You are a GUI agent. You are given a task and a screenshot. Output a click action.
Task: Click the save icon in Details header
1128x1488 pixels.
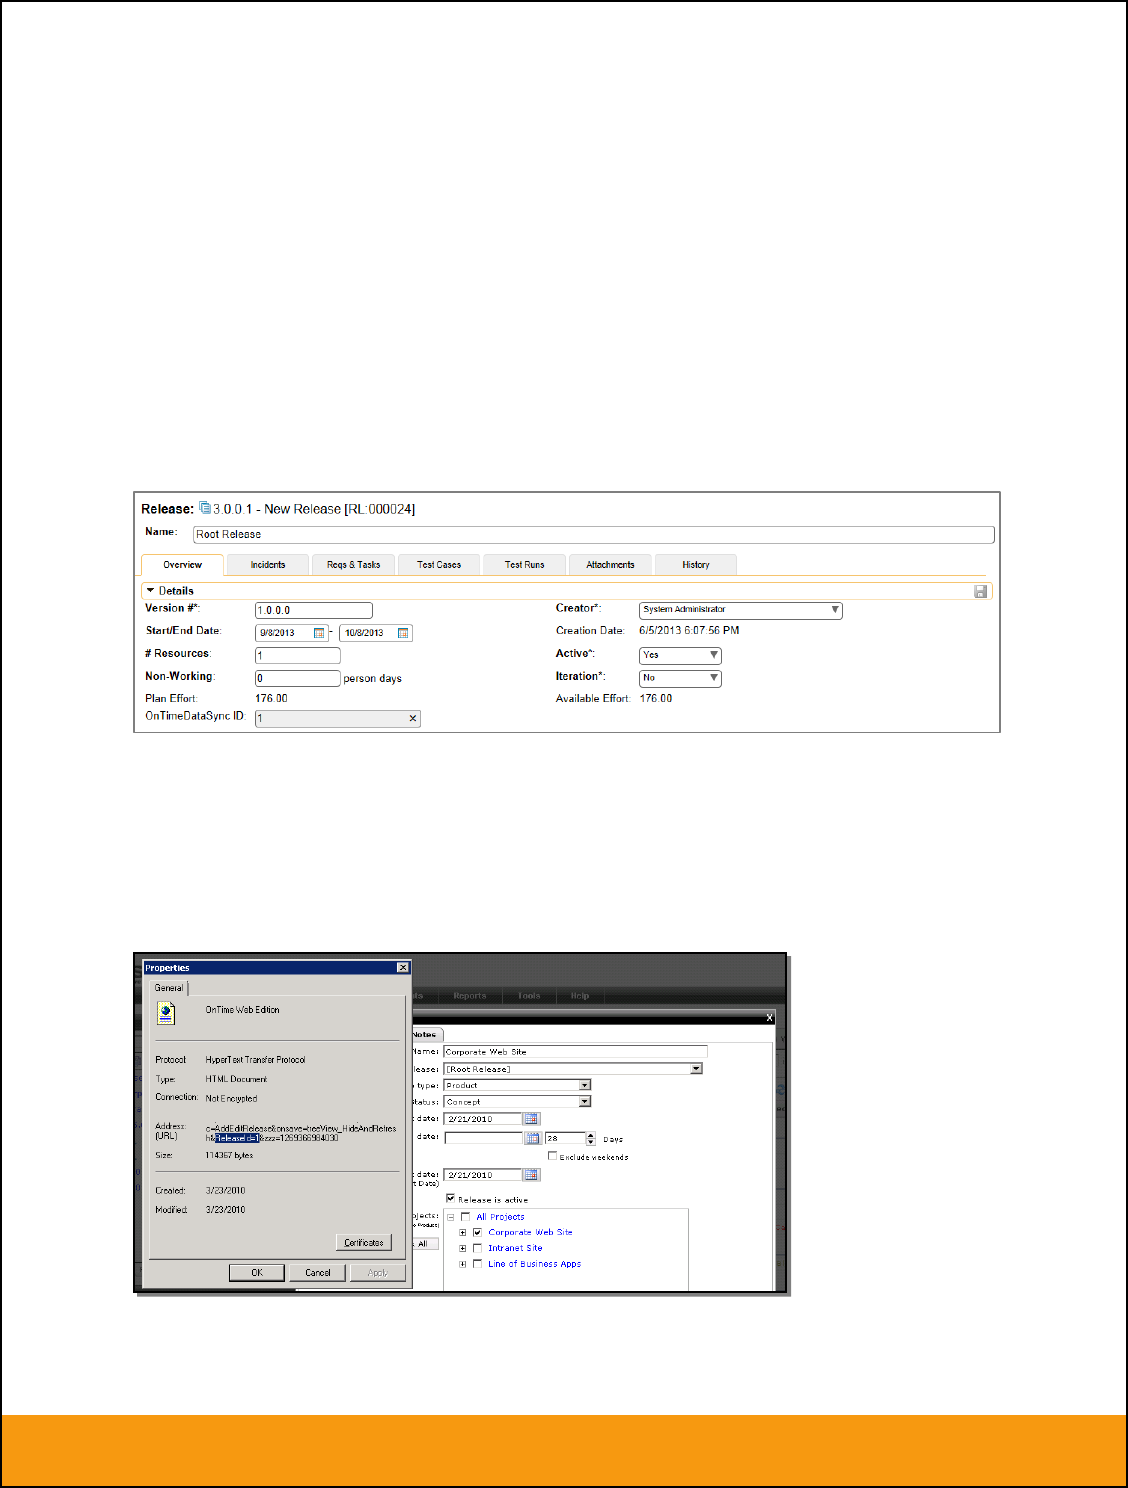pos(980,591)
